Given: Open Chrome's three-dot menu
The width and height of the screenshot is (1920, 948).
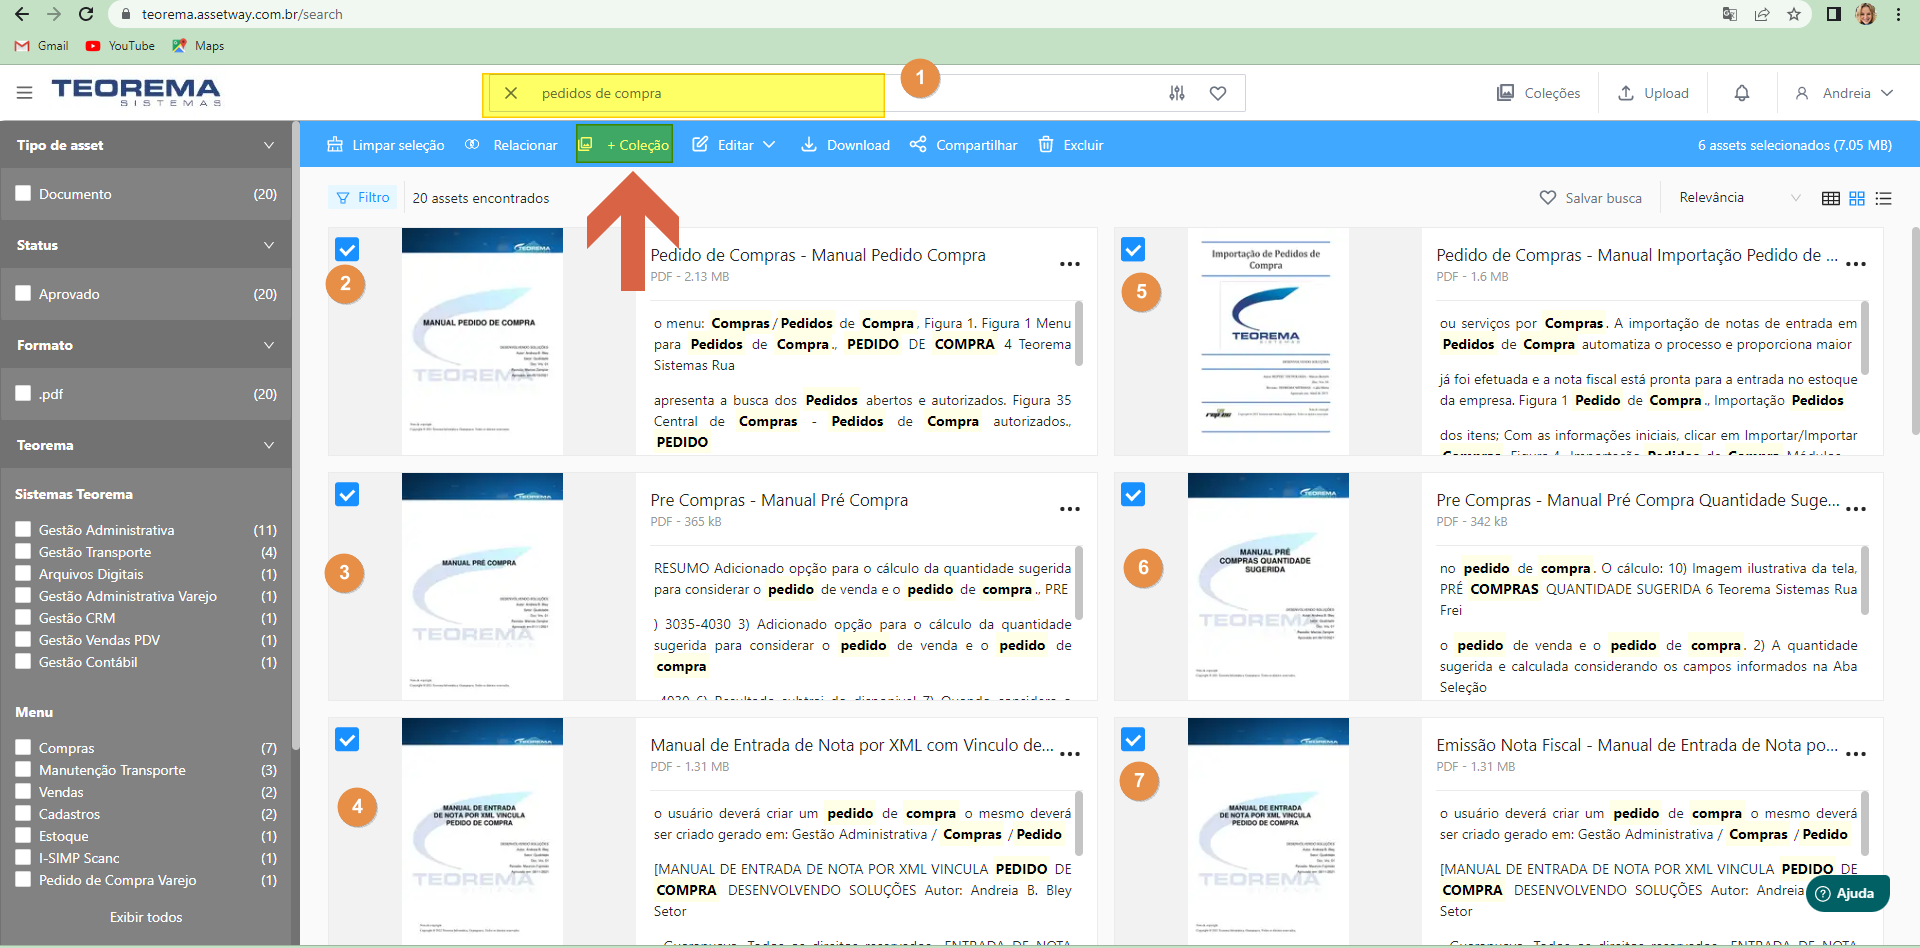Looking at the screenshot, I should coord(1898,14).
